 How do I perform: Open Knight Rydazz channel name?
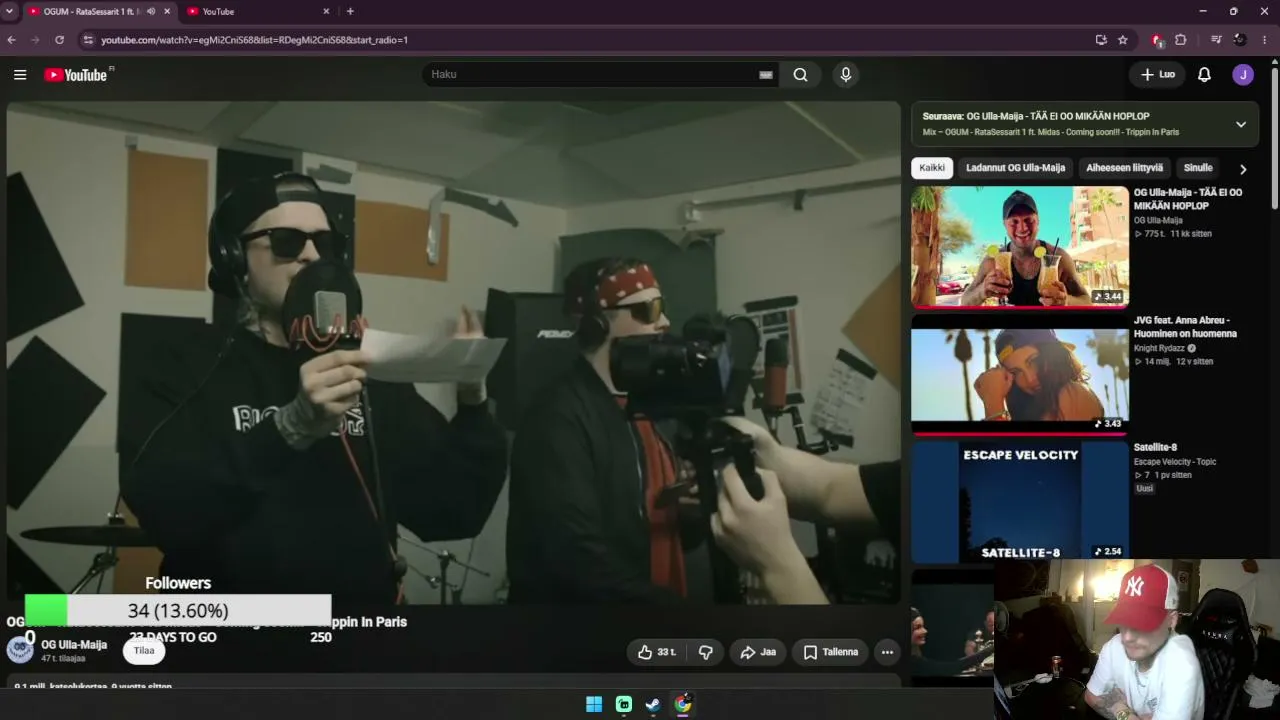coord(1159,348)
